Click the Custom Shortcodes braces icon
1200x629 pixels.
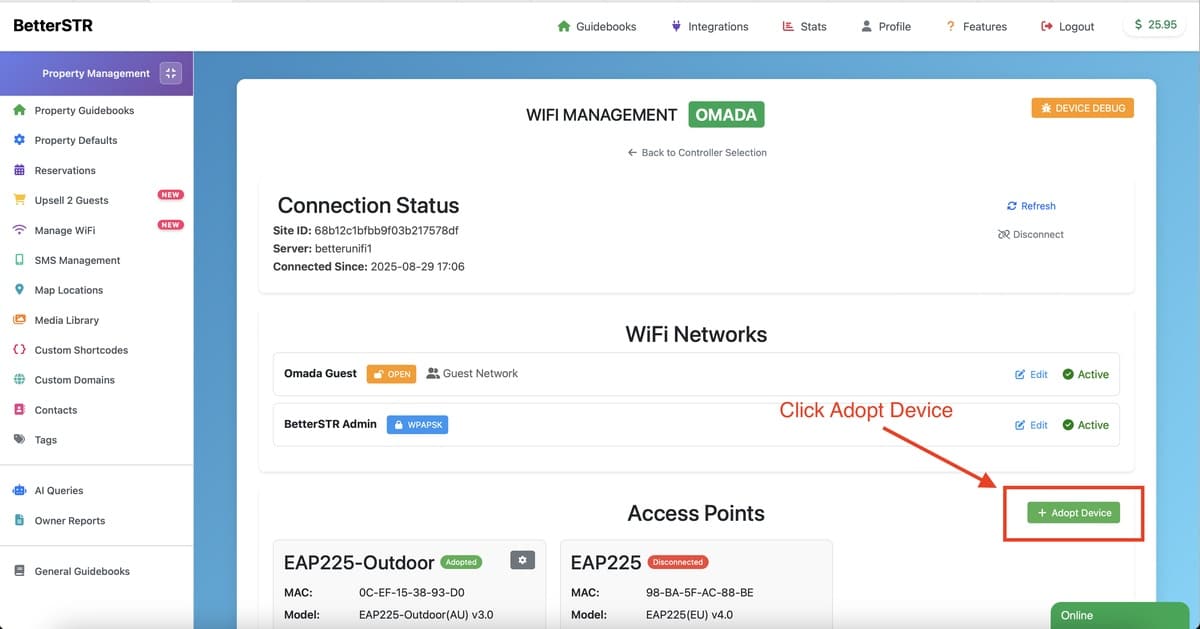pyautogui.click(x=19, y=350)
